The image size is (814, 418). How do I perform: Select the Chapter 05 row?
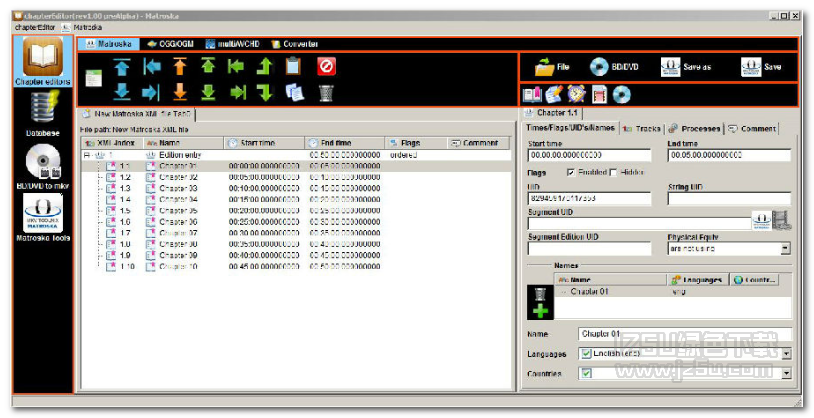296,211
